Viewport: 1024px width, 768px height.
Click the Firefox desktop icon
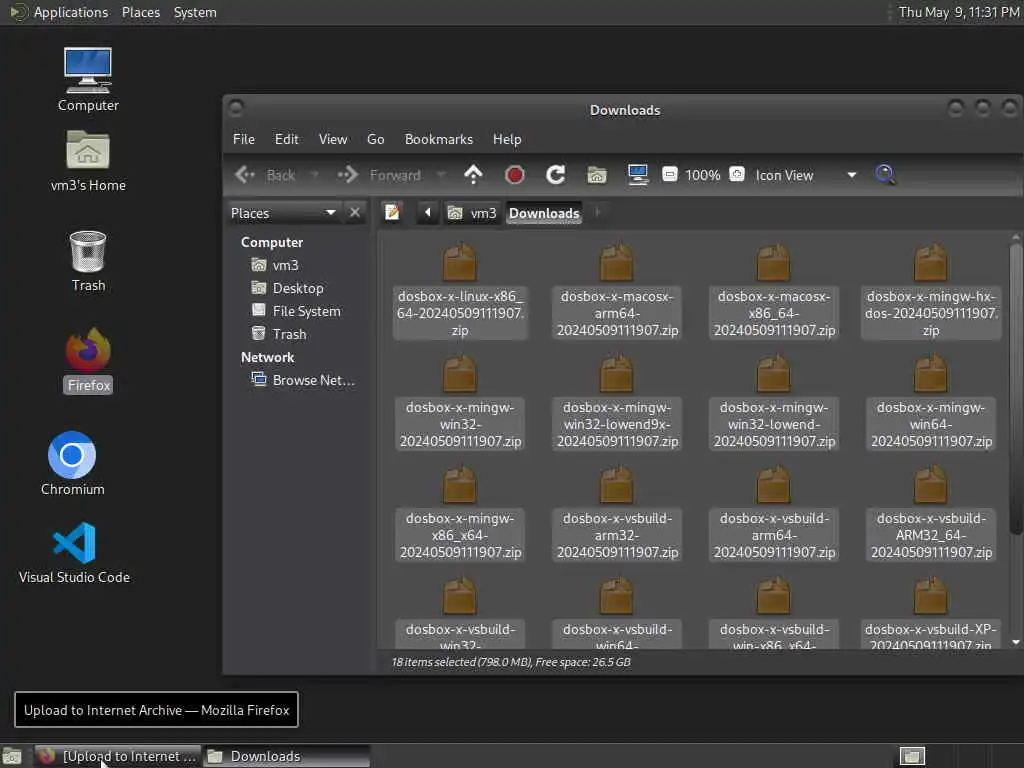click(x=88, y=360)
